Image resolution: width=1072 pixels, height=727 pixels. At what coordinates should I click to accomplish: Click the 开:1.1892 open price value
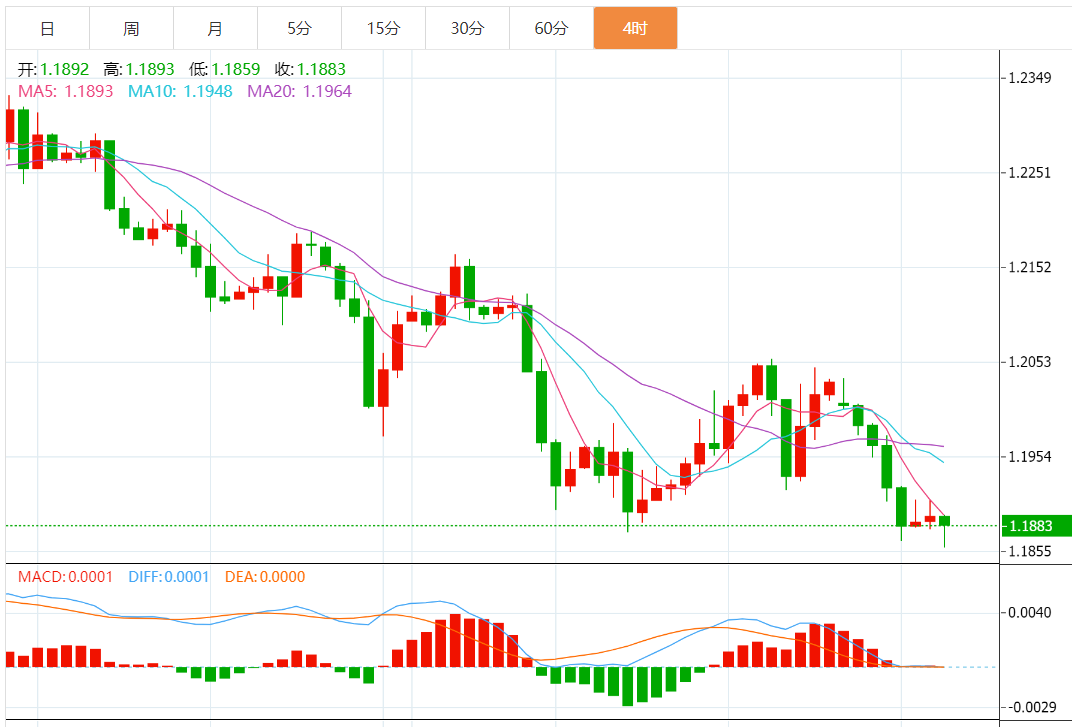[53, 69]
